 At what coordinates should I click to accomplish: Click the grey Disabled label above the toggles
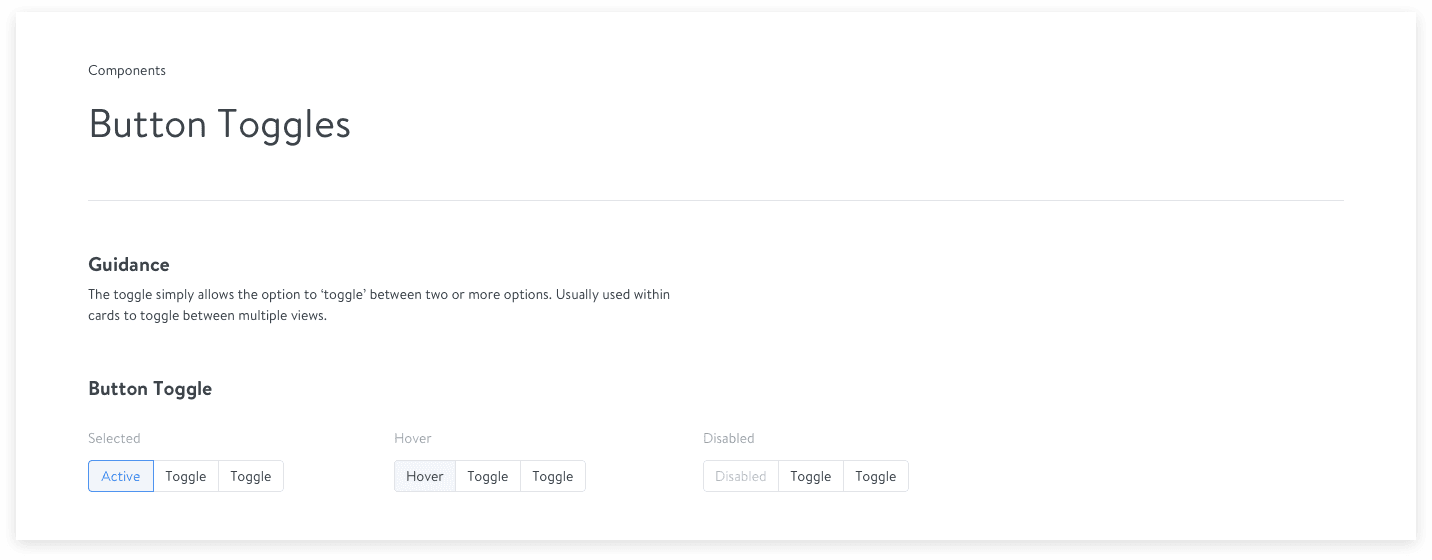(729, 438)
